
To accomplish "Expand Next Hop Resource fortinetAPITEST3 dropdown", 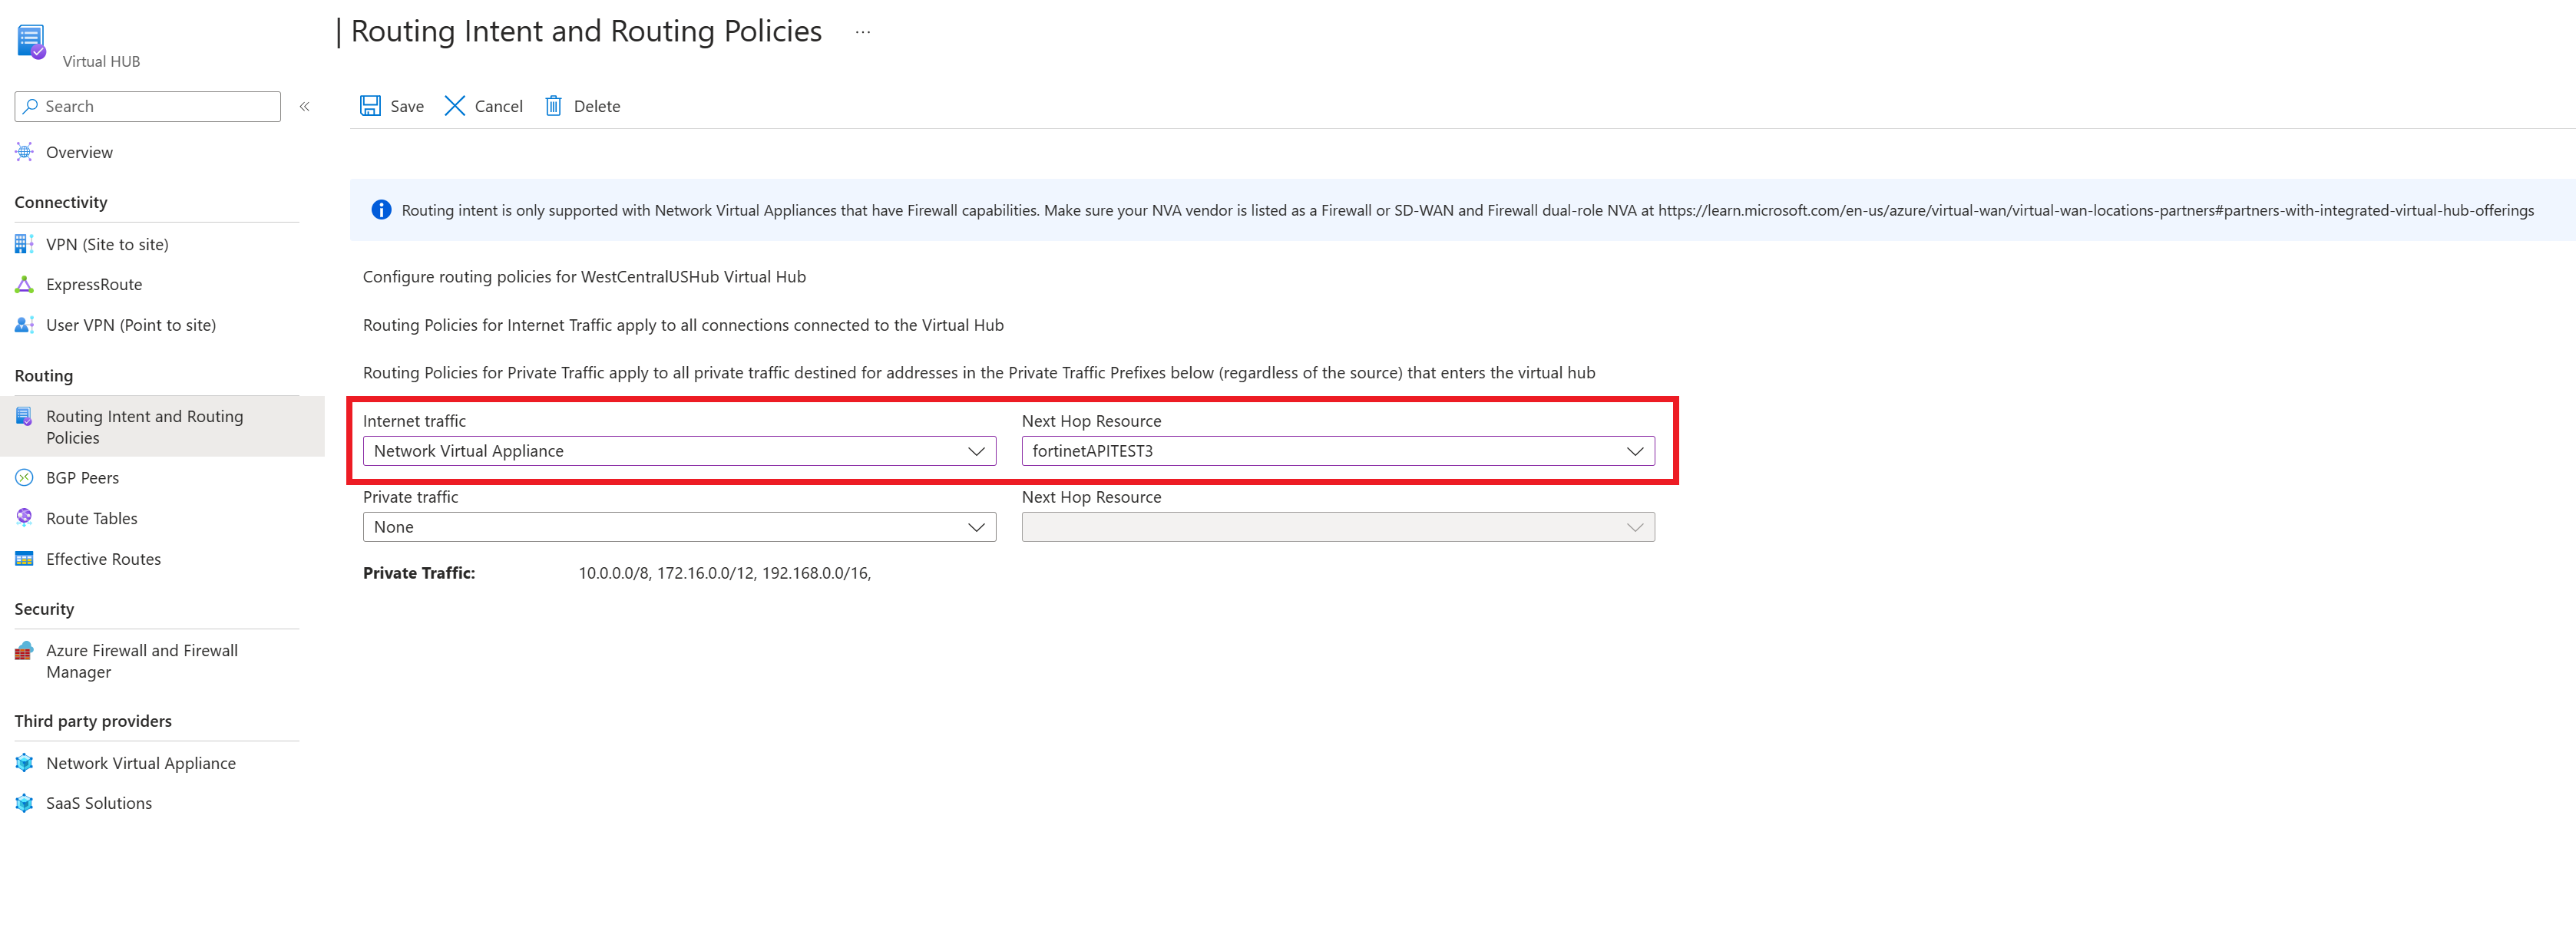I will click(1337, 451).
